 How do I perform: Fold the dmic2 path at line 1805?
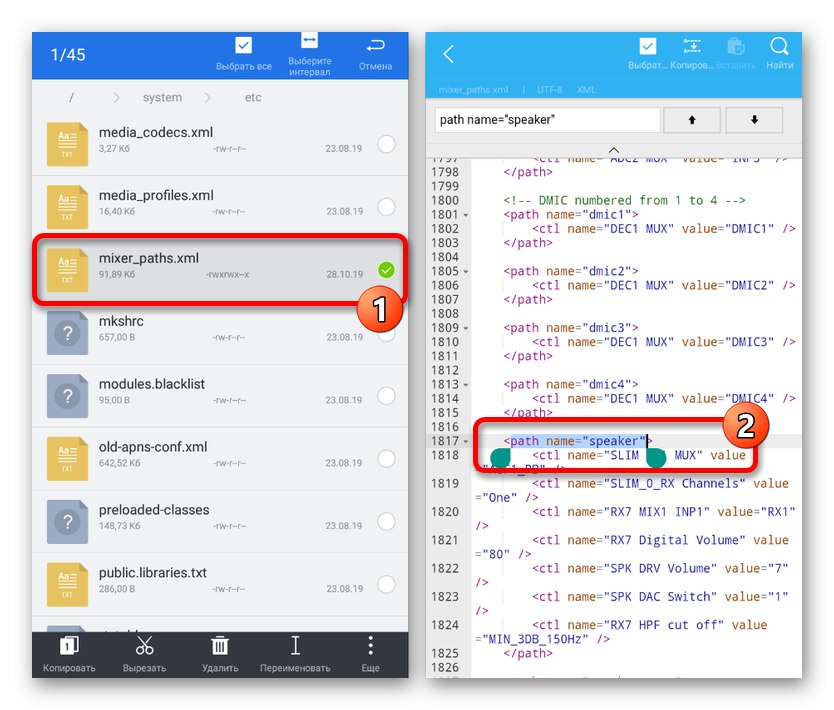click(x=466, y=272)
